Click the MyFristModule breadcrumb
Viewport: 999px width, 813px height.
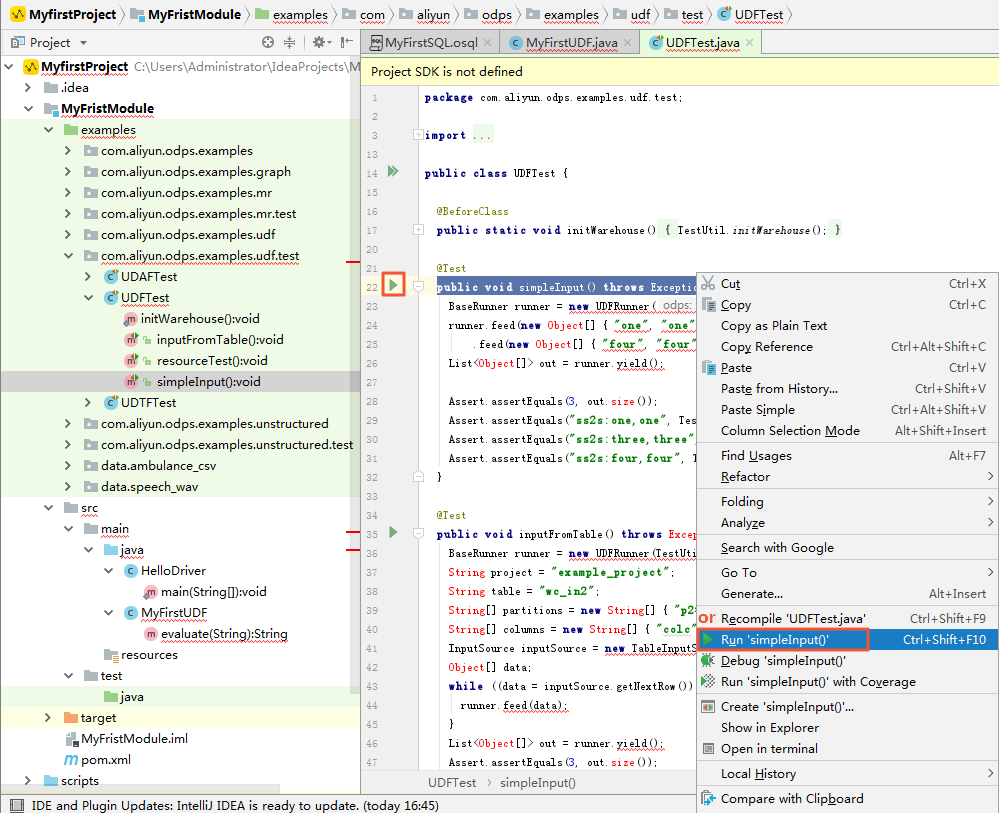194,15
